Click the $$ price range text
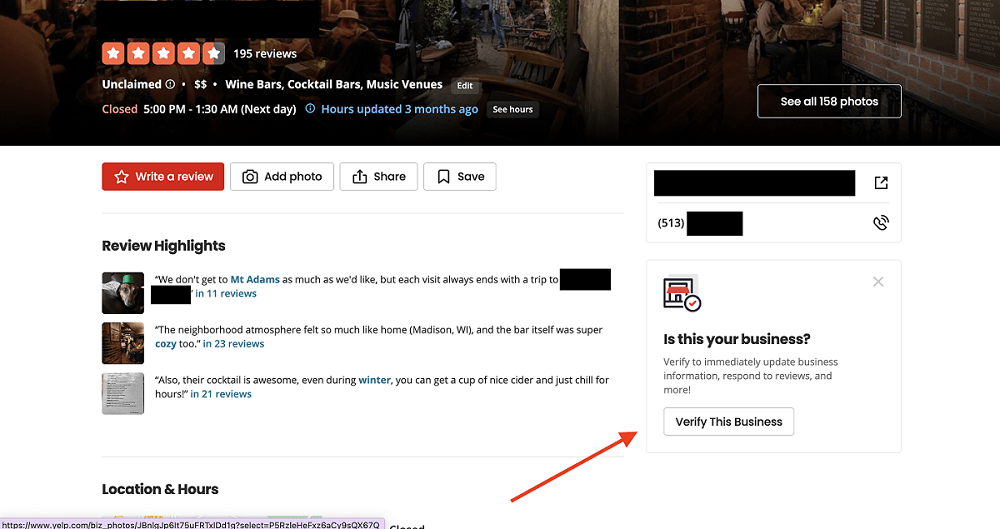The image size is (1000, 529). (x=200, y=84)
